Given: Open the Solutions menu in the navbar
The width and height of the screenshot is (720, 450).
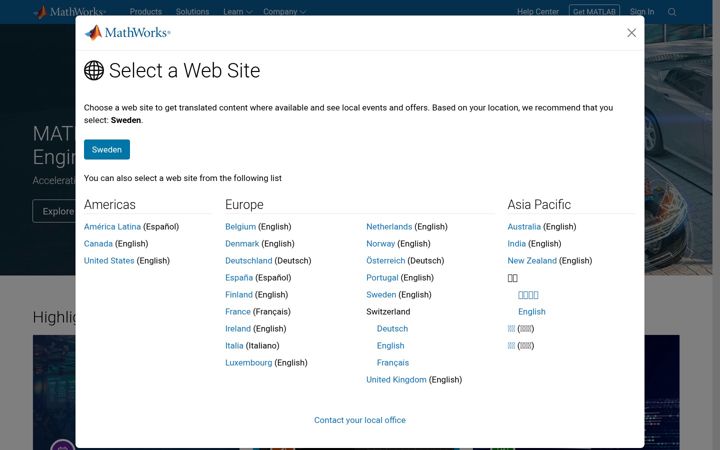Looking at the screenshot, I should pos(192,12).
